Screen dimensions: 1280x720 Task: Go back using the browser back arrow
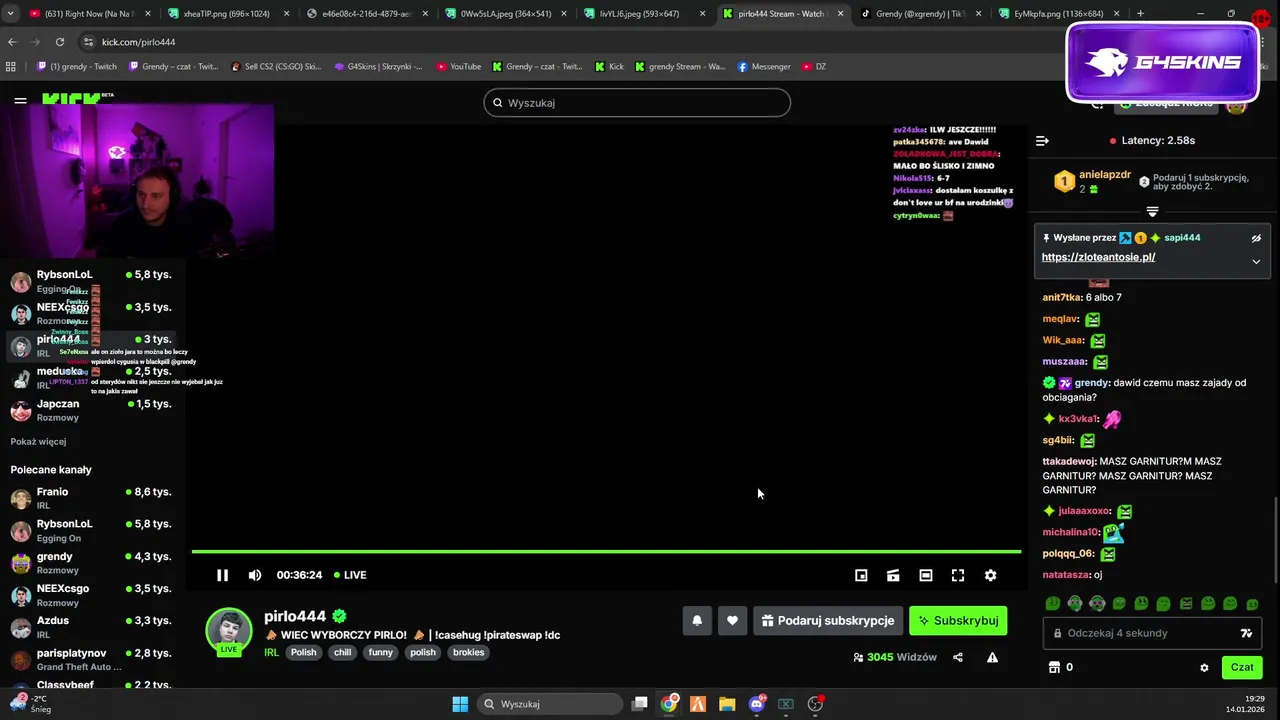[x=12, y=42]
